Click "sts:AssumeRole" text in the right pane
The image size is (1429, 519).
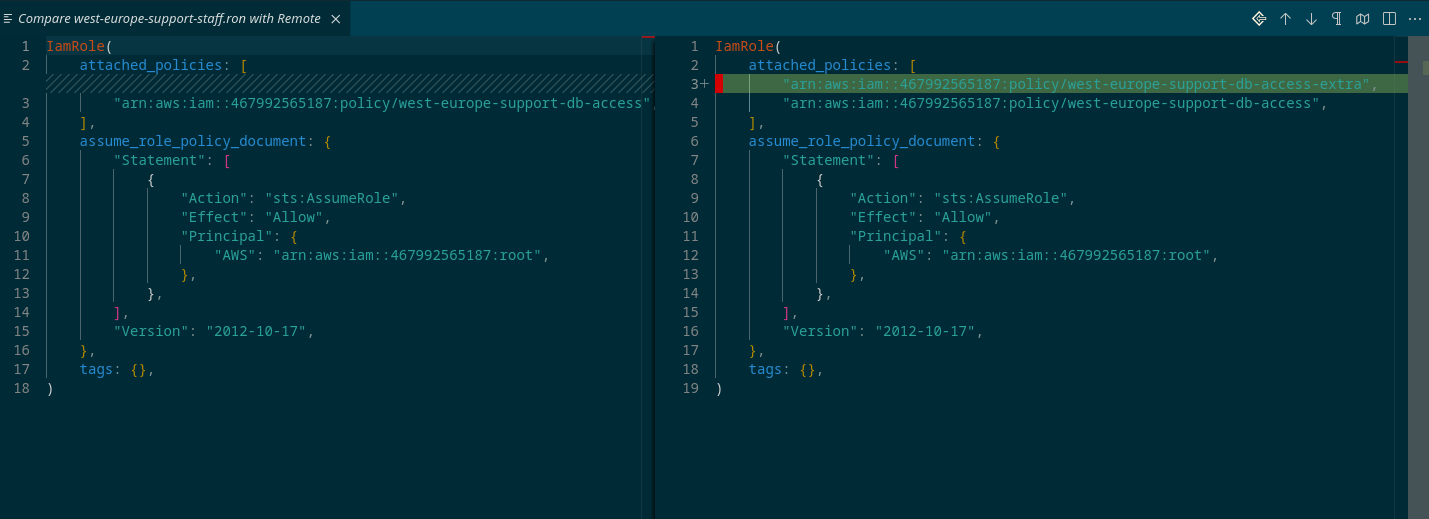[1001, 198]
